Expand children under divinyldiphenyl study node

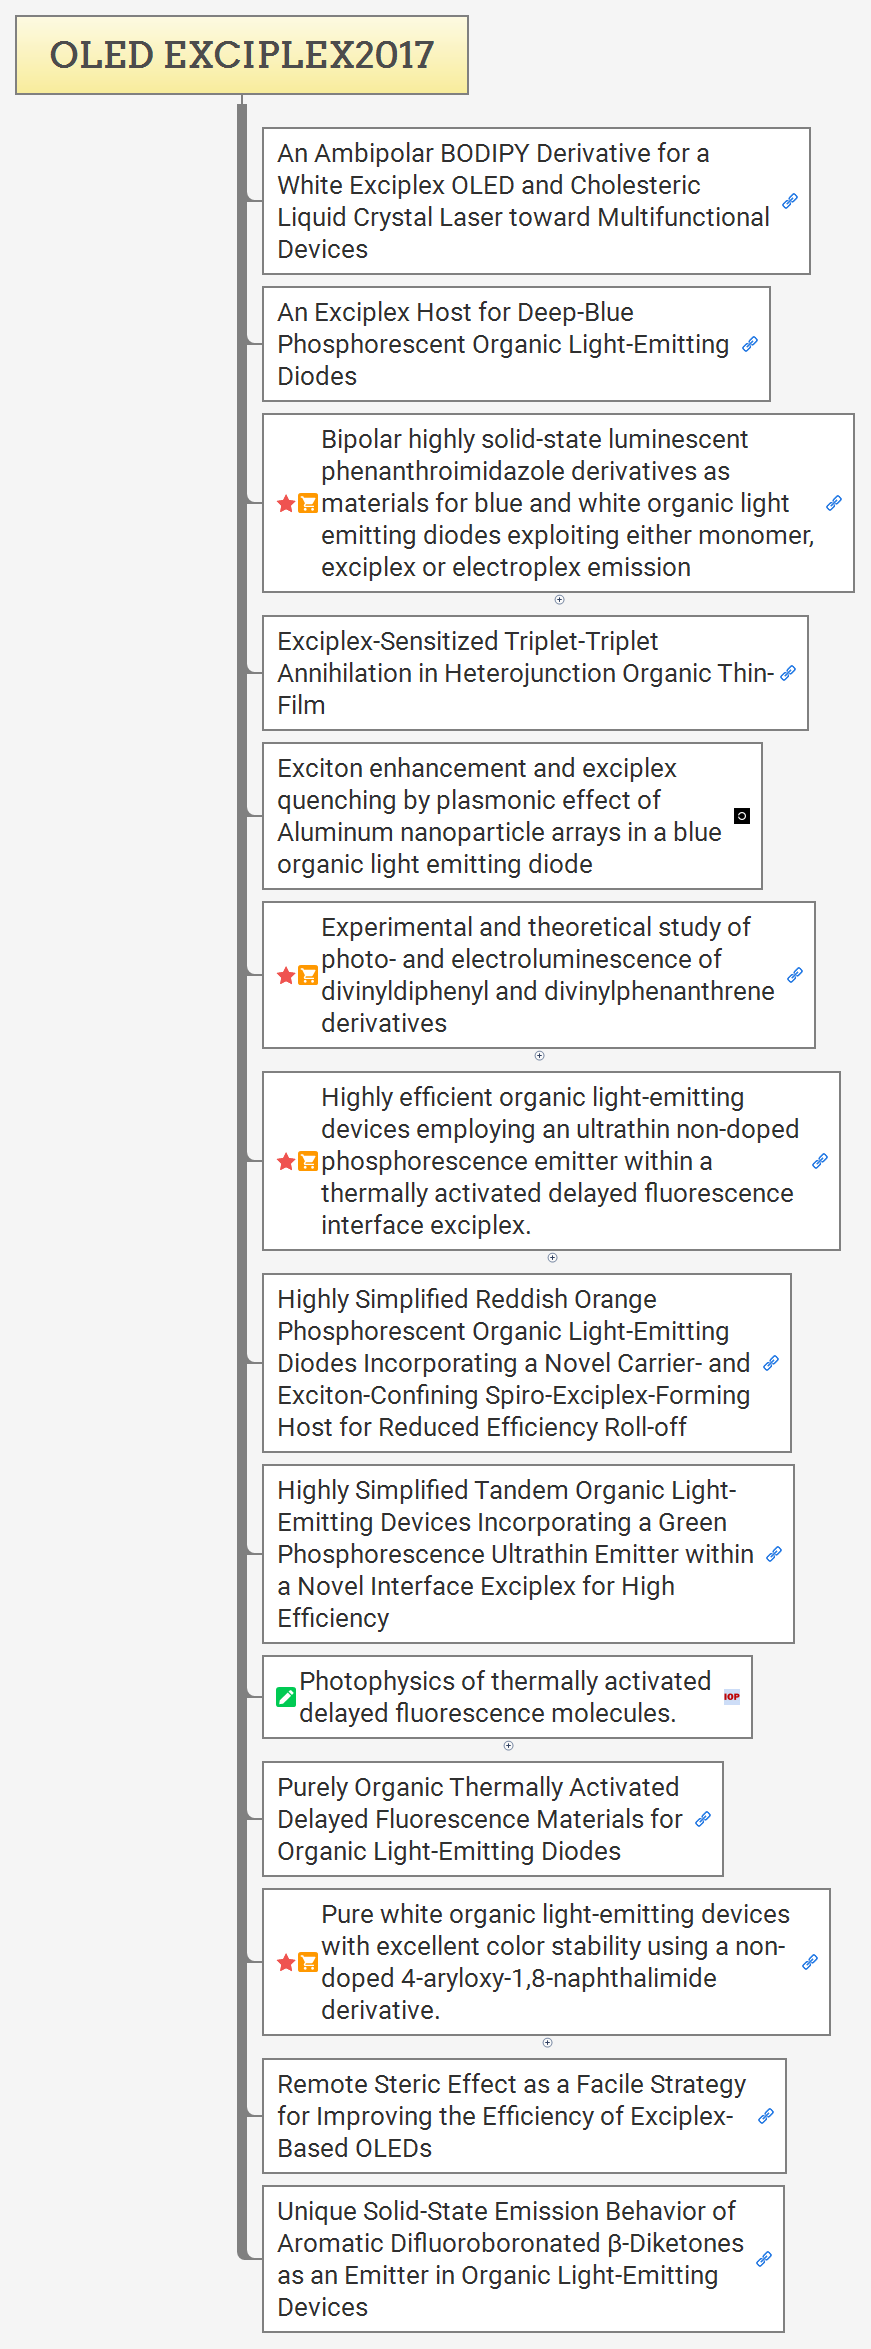coord(539,1056)
